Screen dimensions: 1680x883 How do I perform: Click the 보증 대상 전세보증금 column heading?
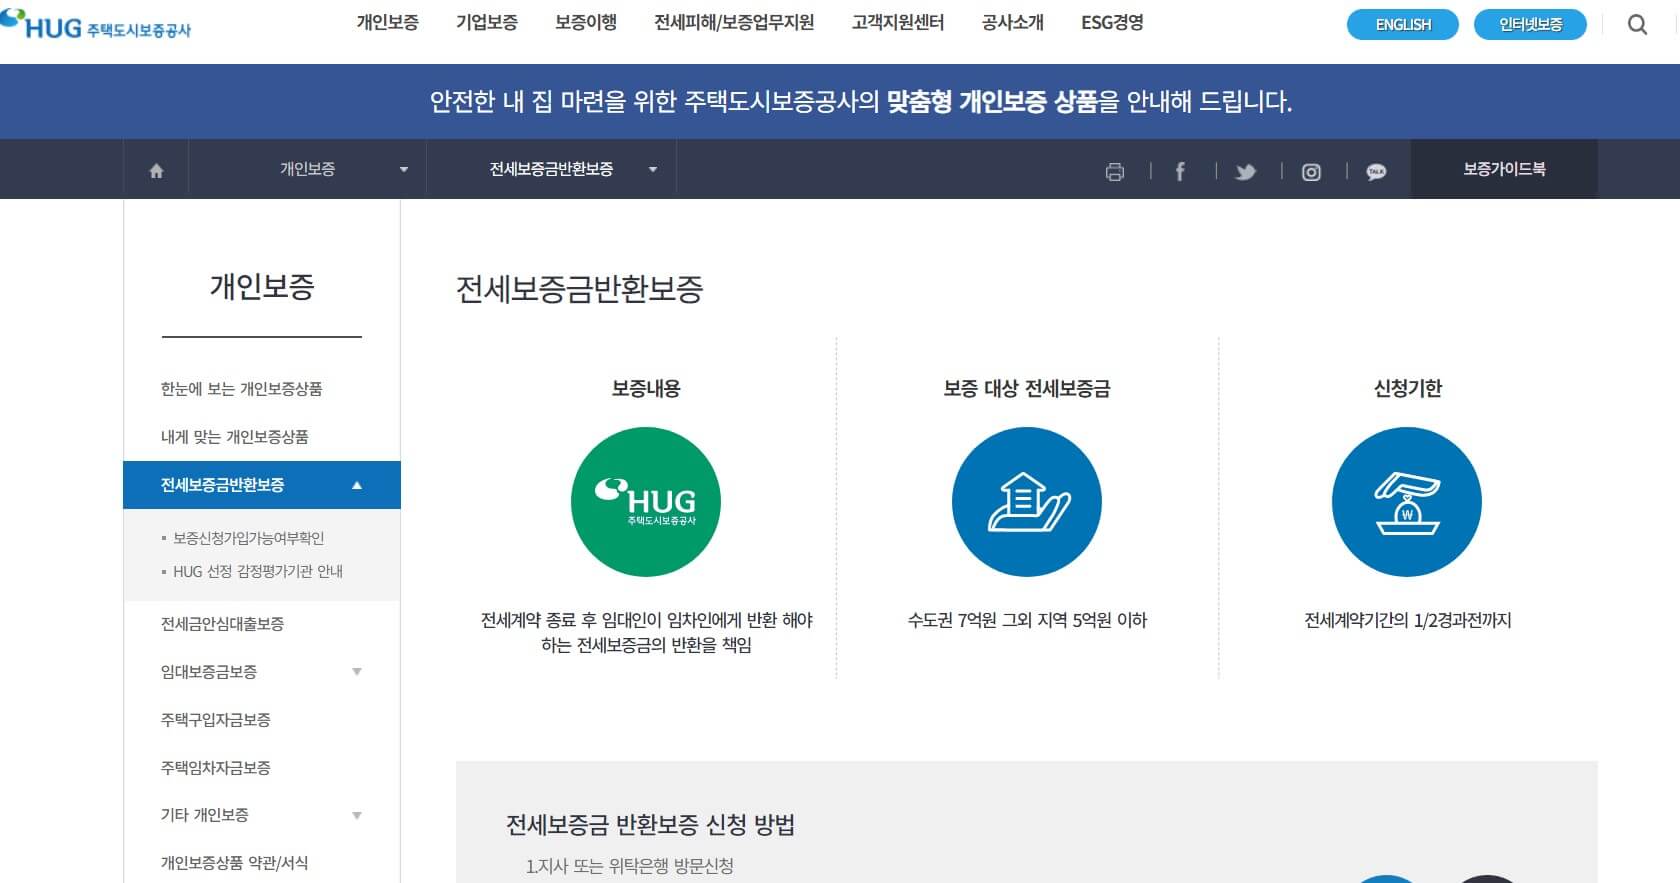point(1027,389)
